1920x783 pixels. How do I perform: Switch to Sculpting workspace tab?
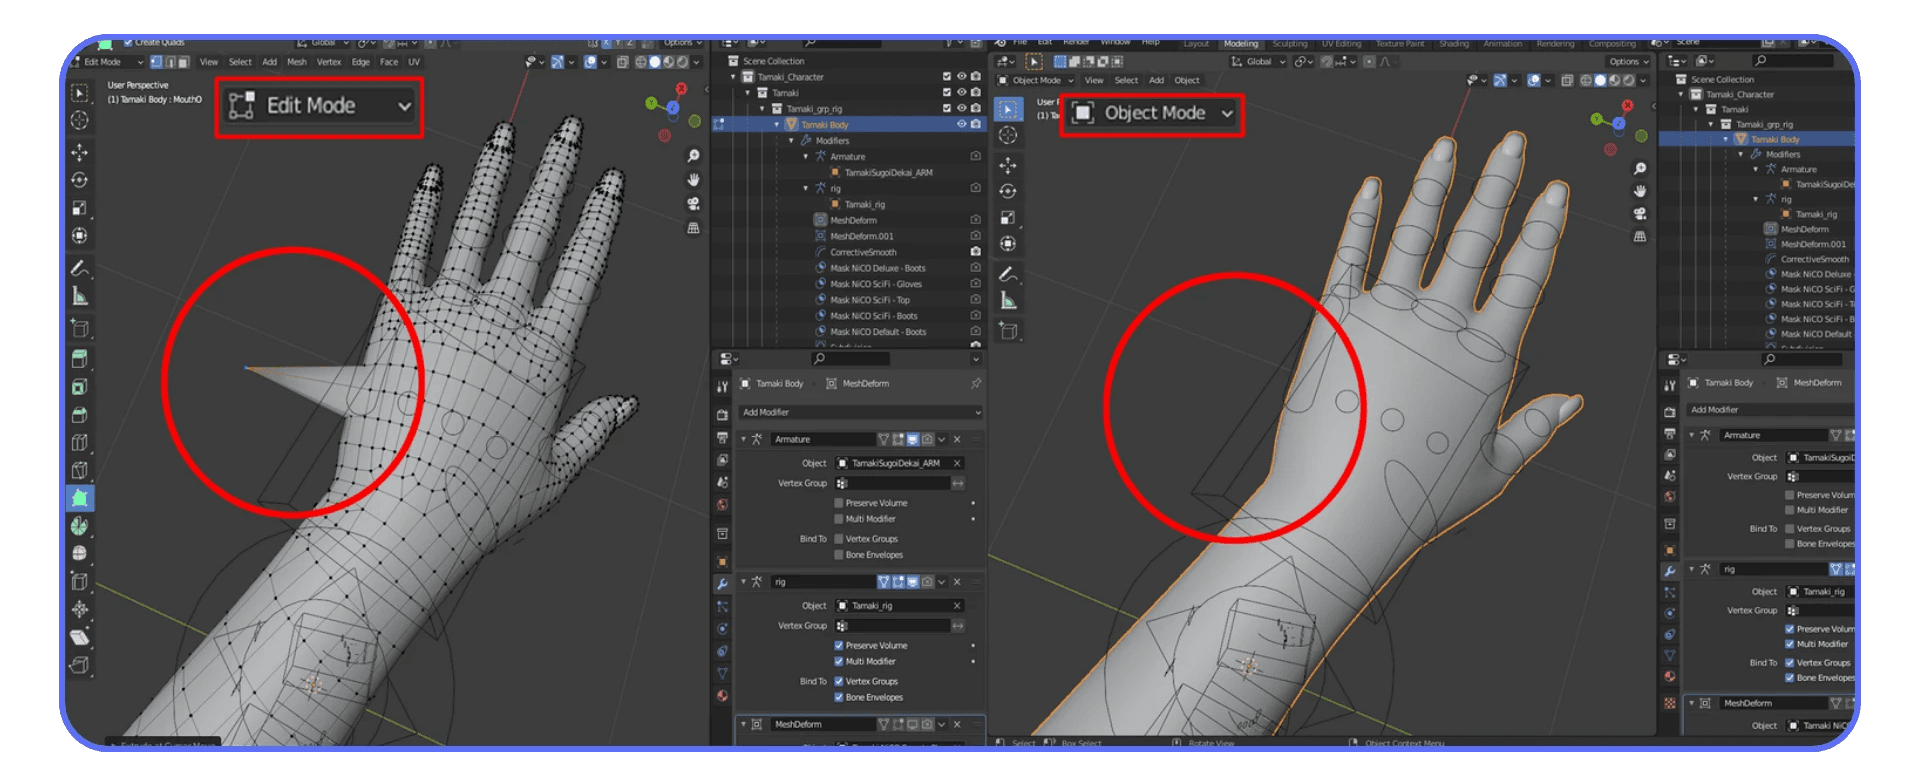(x=1290, y=44)
